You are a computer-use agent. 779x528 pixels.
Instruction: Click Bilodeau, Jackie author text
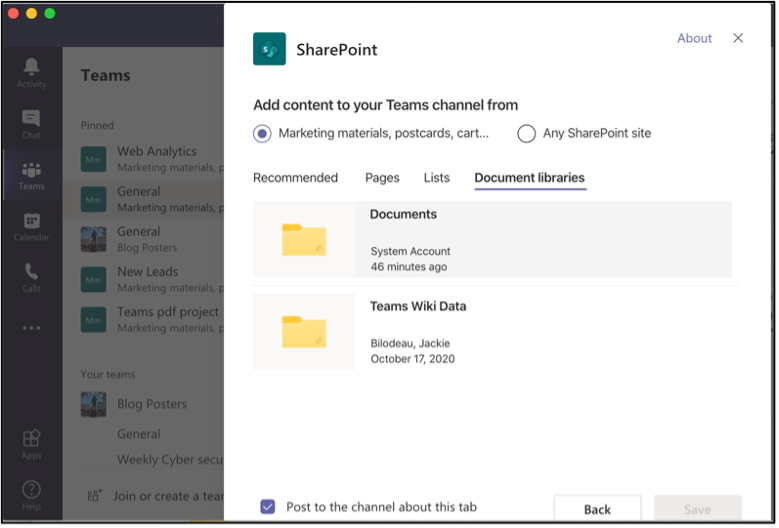tap(410, 344)
